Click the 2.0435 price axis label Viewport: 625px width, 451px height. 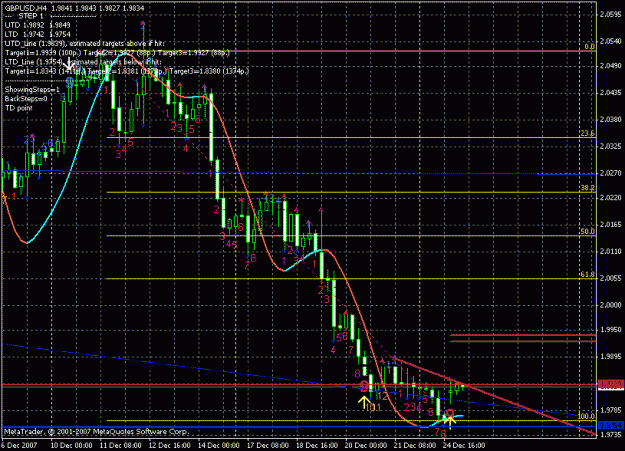[611, 93]
